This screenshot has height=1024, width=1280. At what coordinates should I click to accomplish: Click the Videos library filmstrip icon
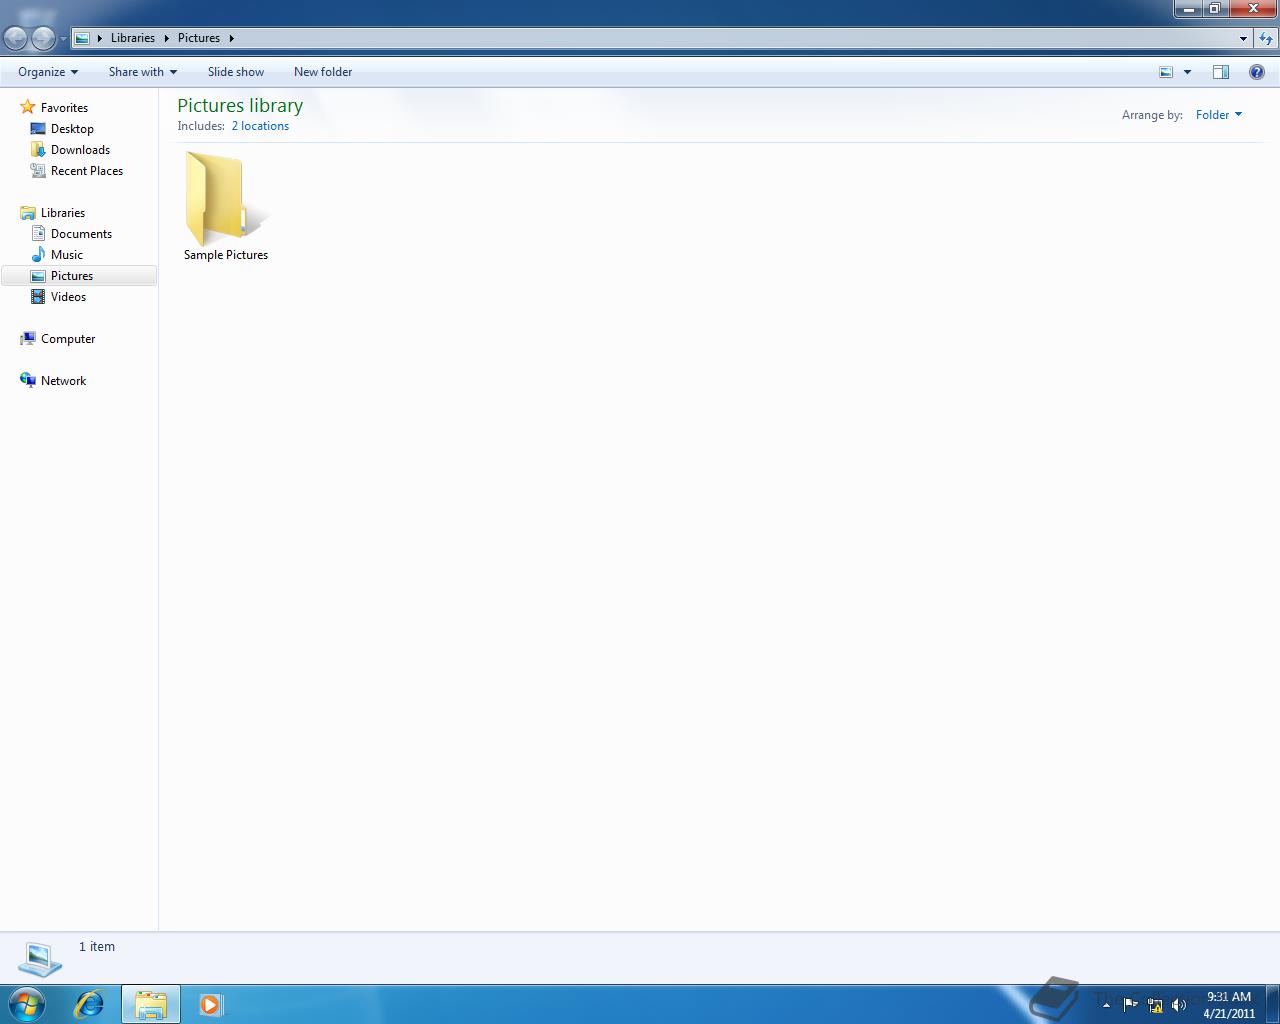38,297
